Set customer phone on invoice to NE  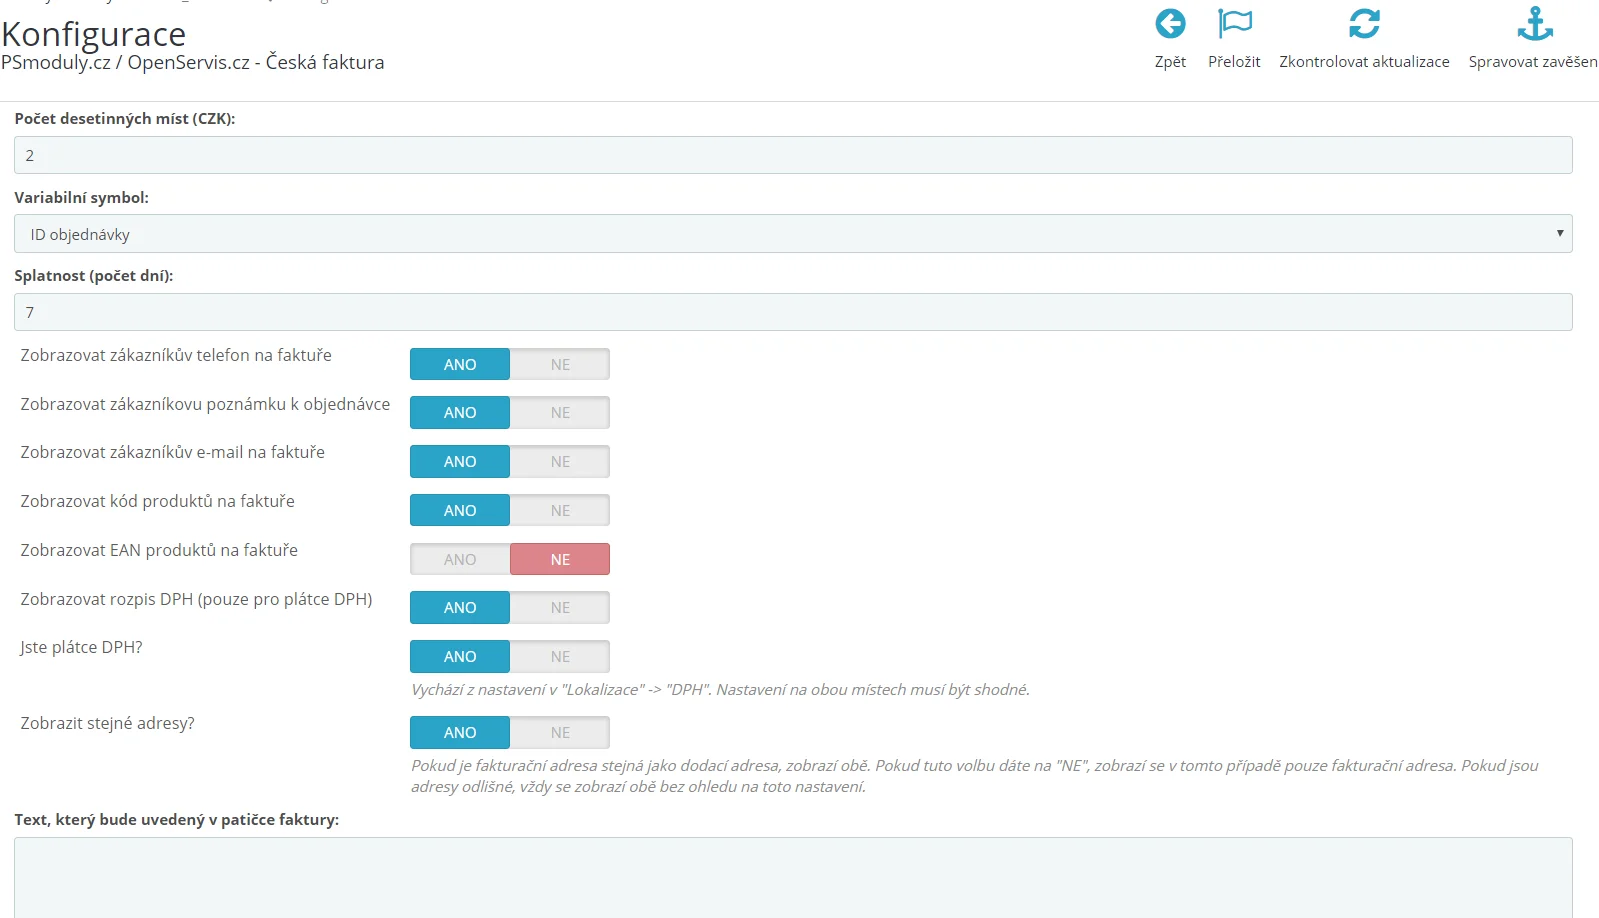coord(560,365)
